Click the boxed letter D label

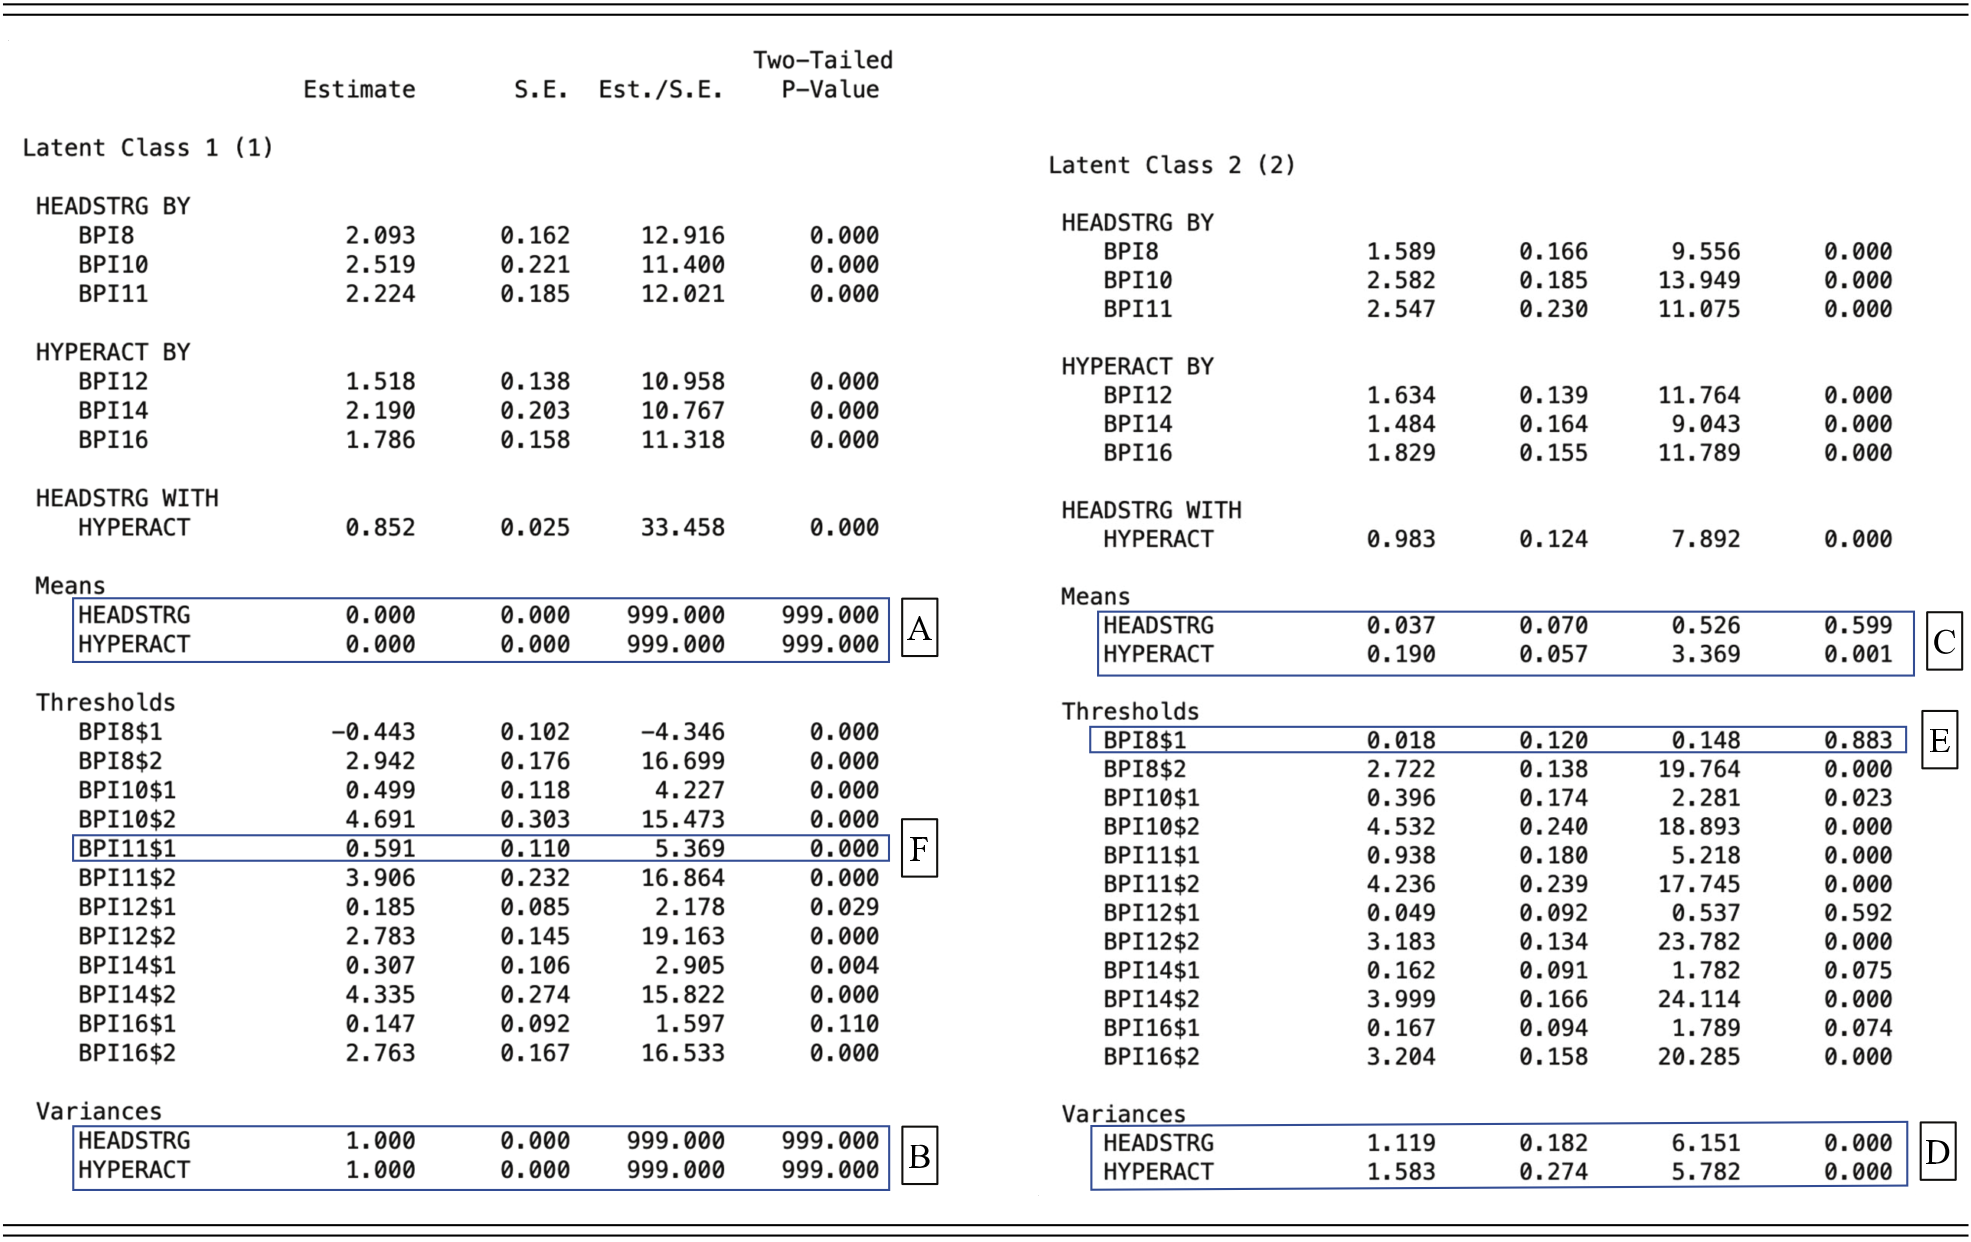(x=1937, y=1152)
